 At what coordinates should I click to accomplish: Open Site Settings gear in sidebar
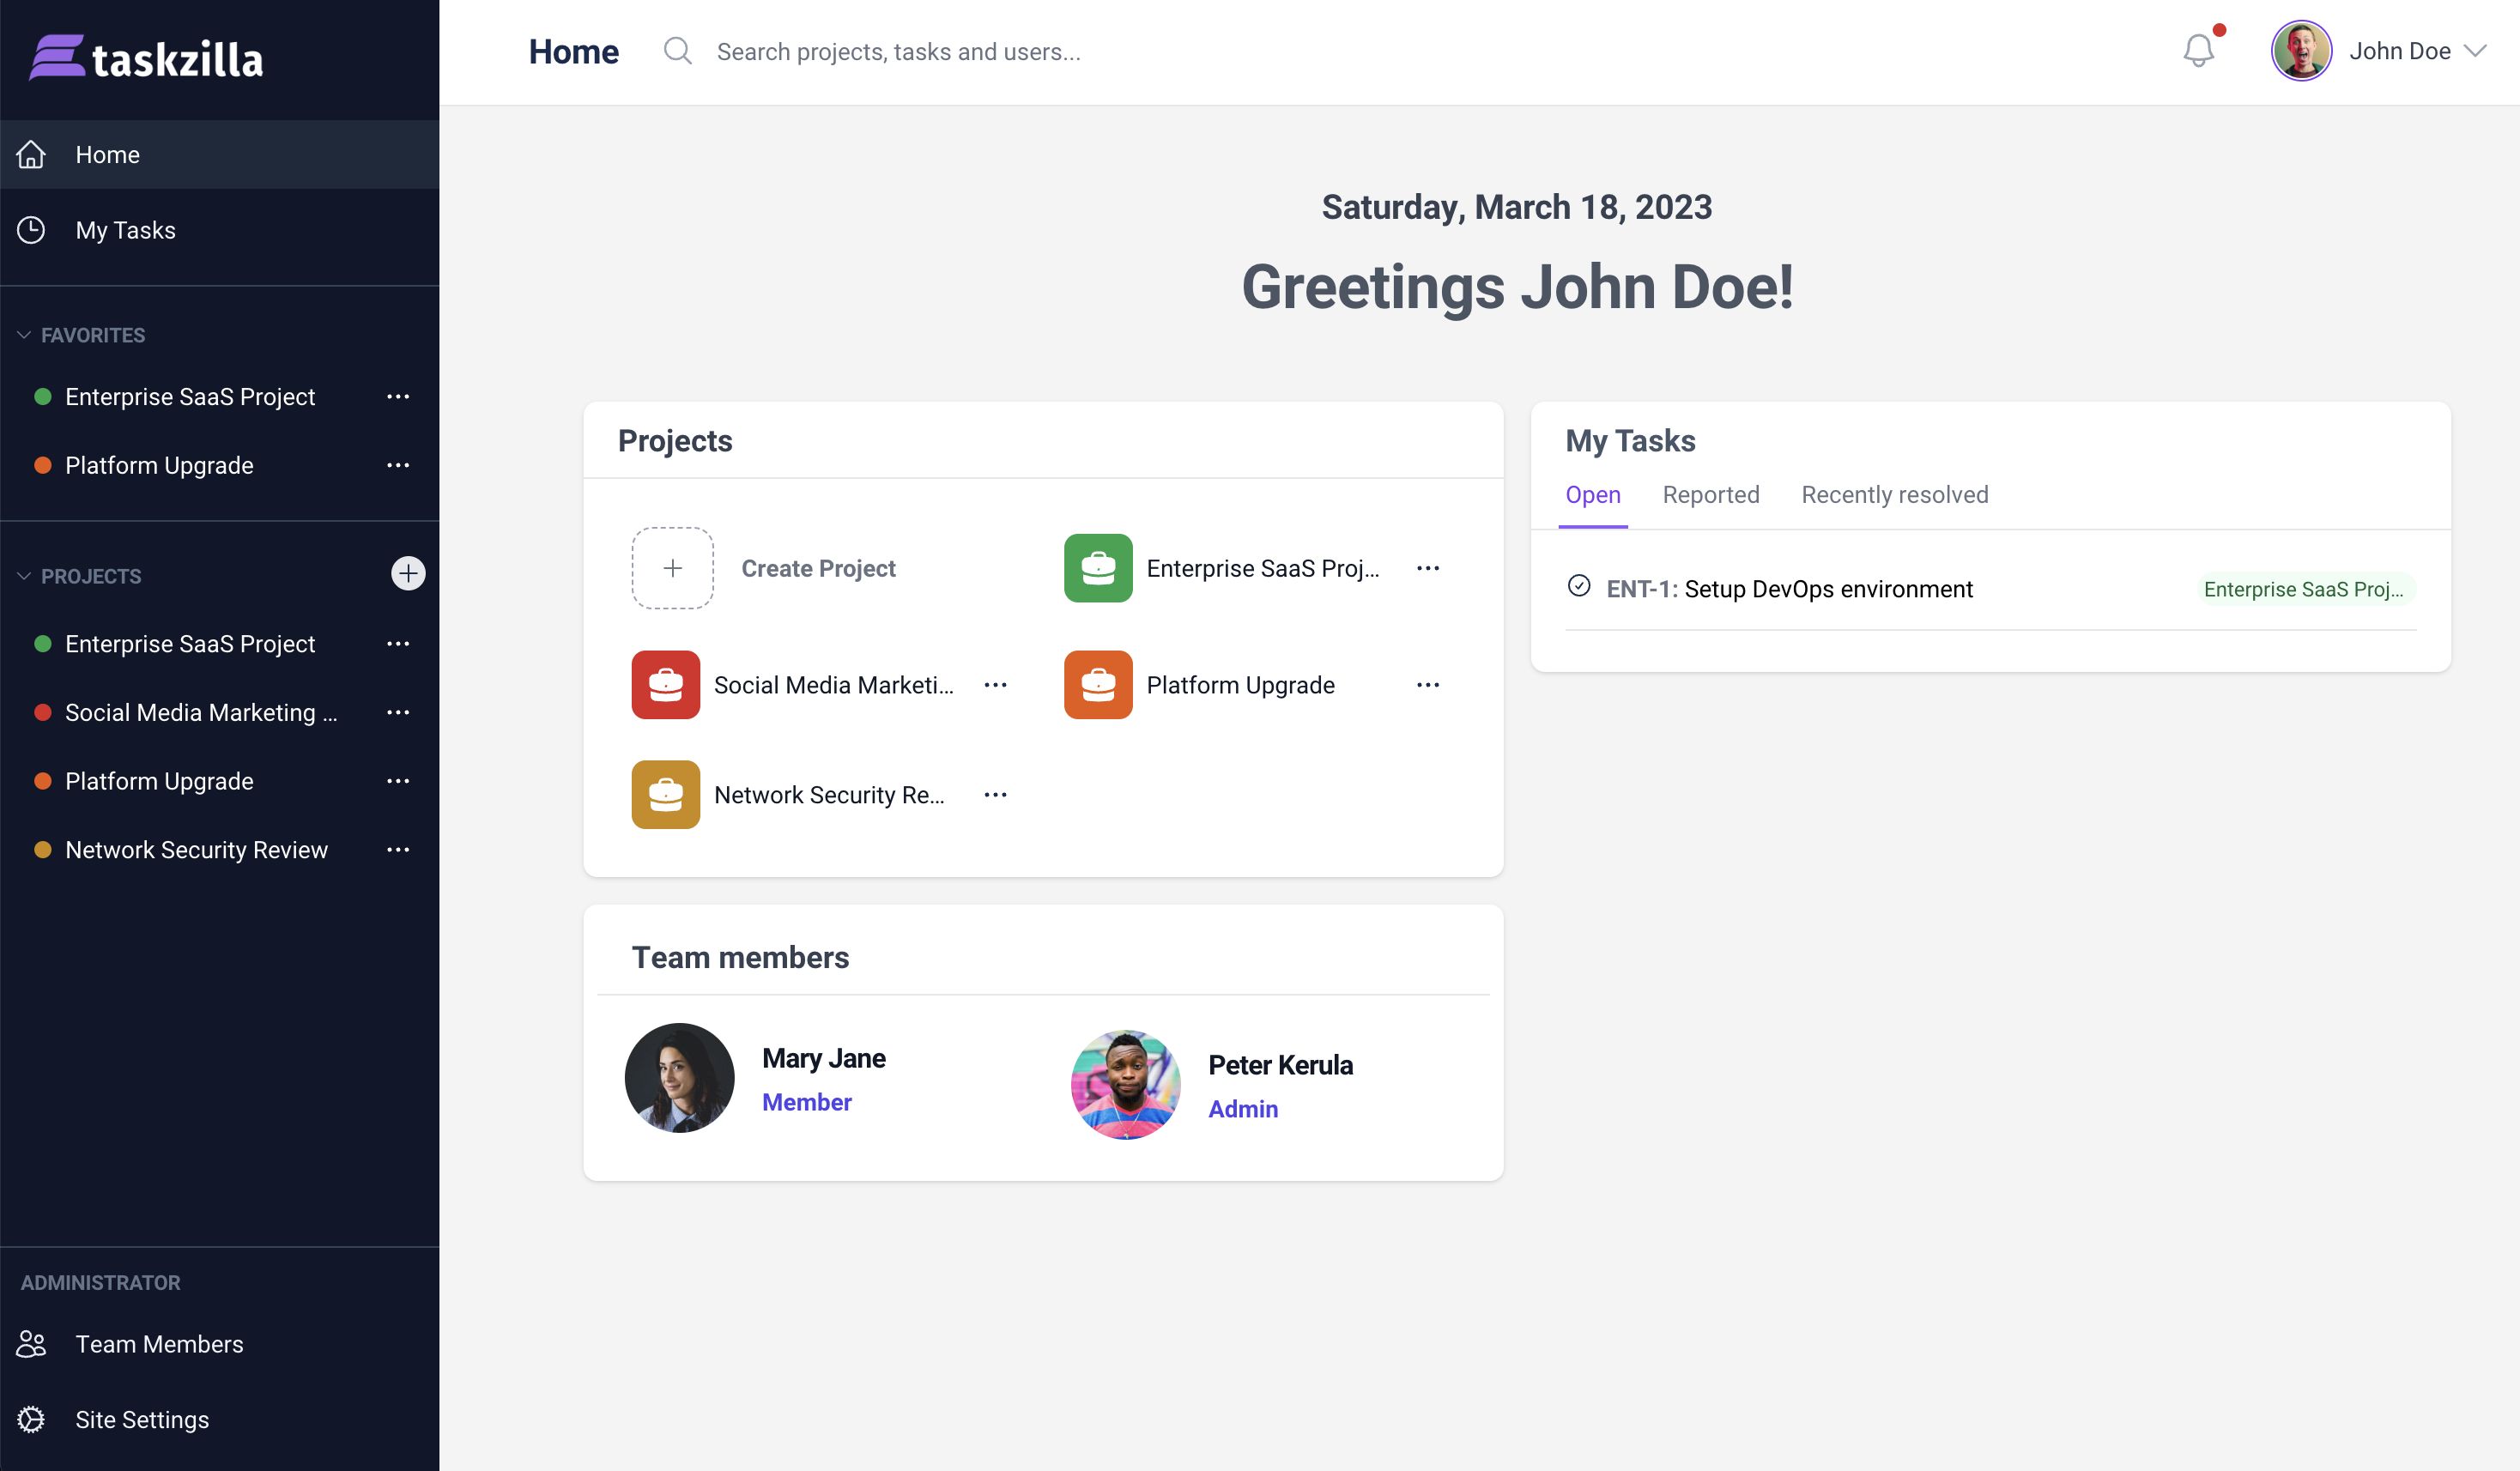(x=32, y=1419)
